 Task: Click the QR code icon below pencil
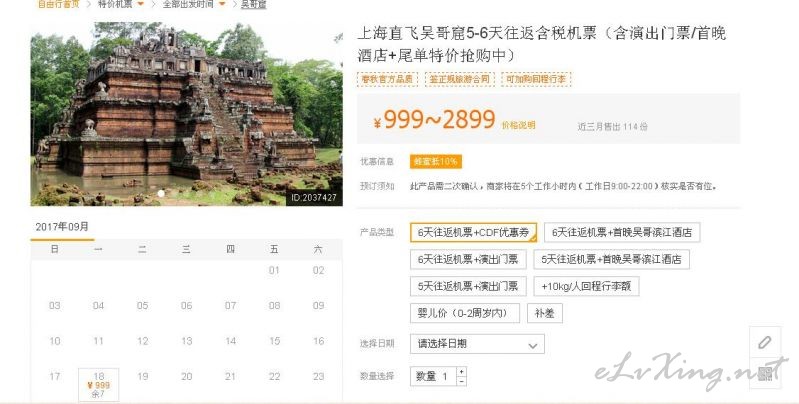(x=765, y=374)
